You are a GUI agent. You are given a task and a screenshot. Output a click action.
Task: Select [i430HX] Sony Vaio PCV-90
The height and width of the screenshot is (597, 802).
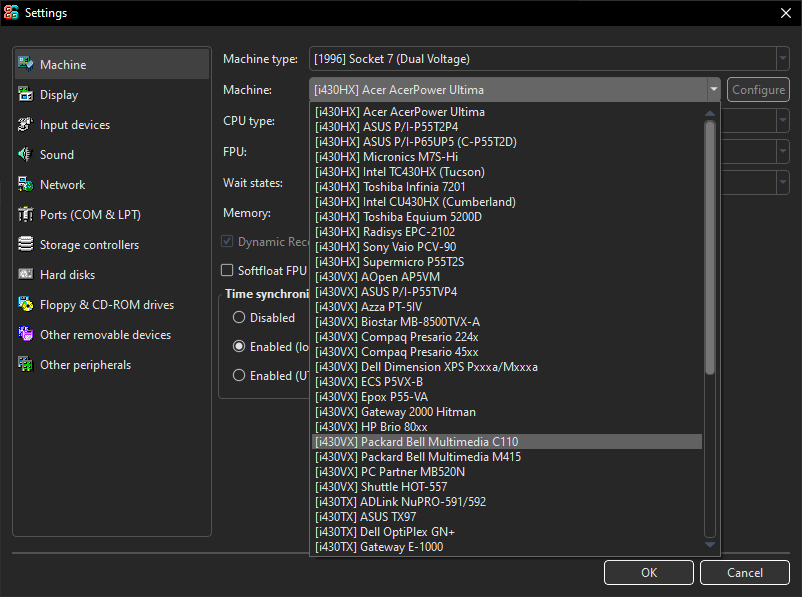[507, 247]
